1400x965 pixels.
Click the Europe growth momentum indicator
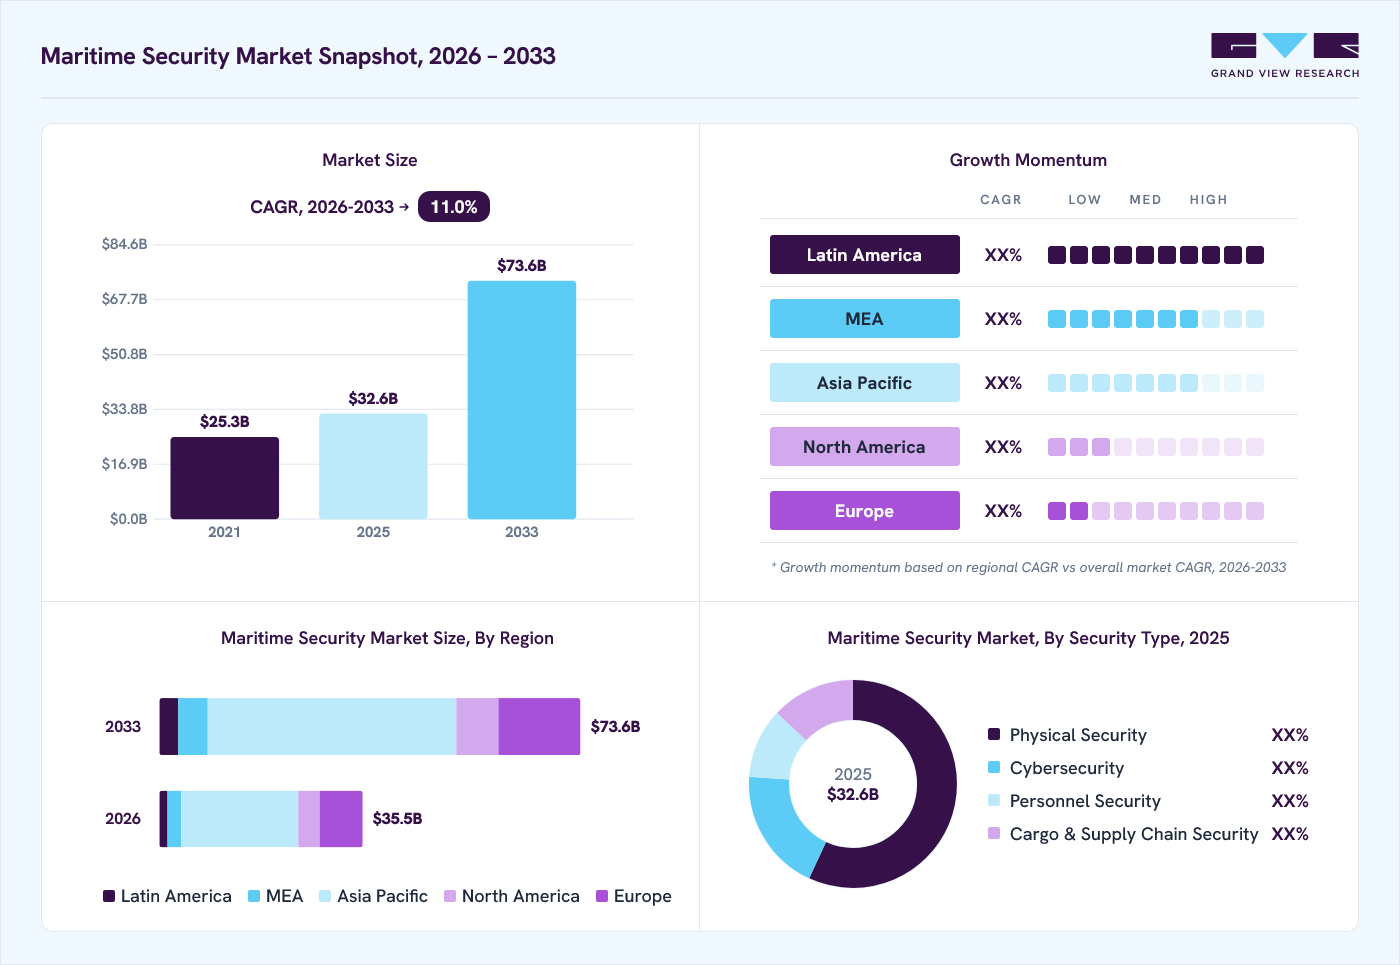(x=1156, y=511)
